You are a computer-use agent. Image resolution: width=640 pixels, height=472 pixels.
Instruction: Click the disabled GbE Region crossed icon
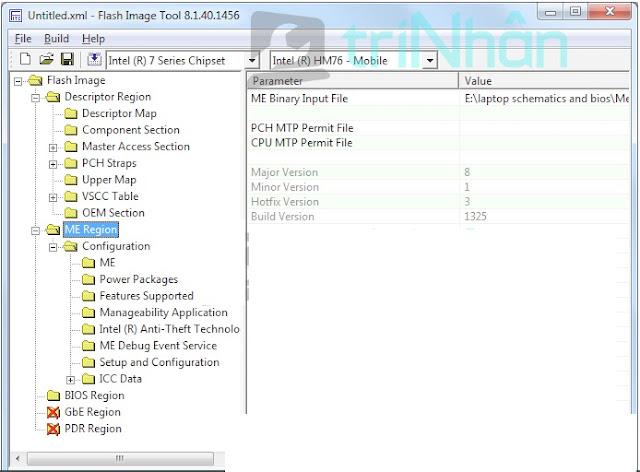click(x=53, y=412)
